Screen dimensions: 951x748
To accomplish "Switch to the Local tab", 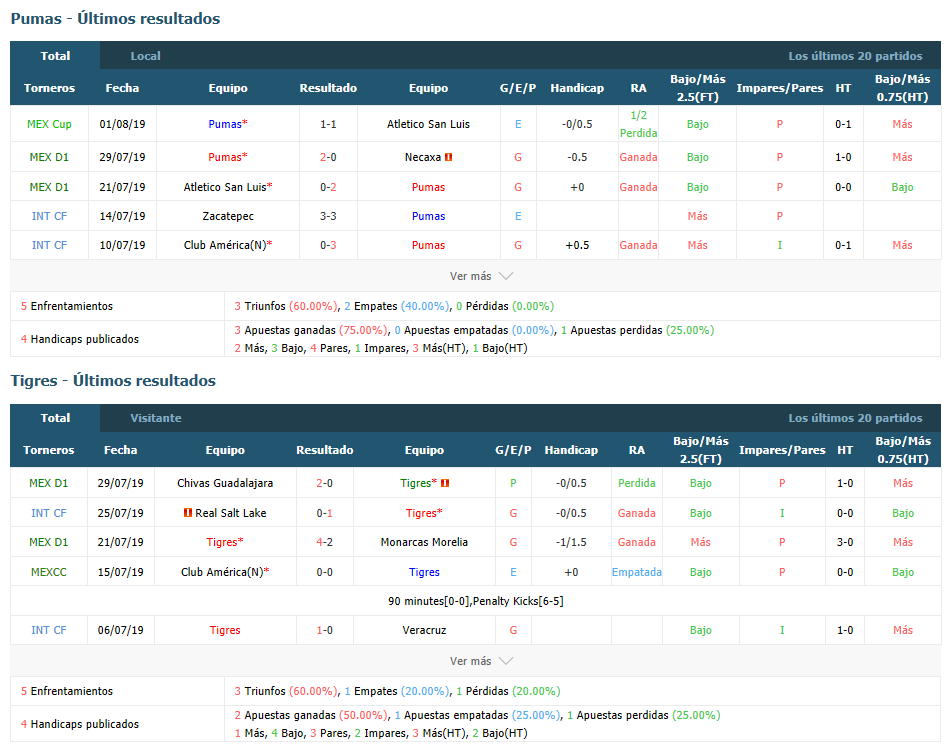I will [146, 56].
